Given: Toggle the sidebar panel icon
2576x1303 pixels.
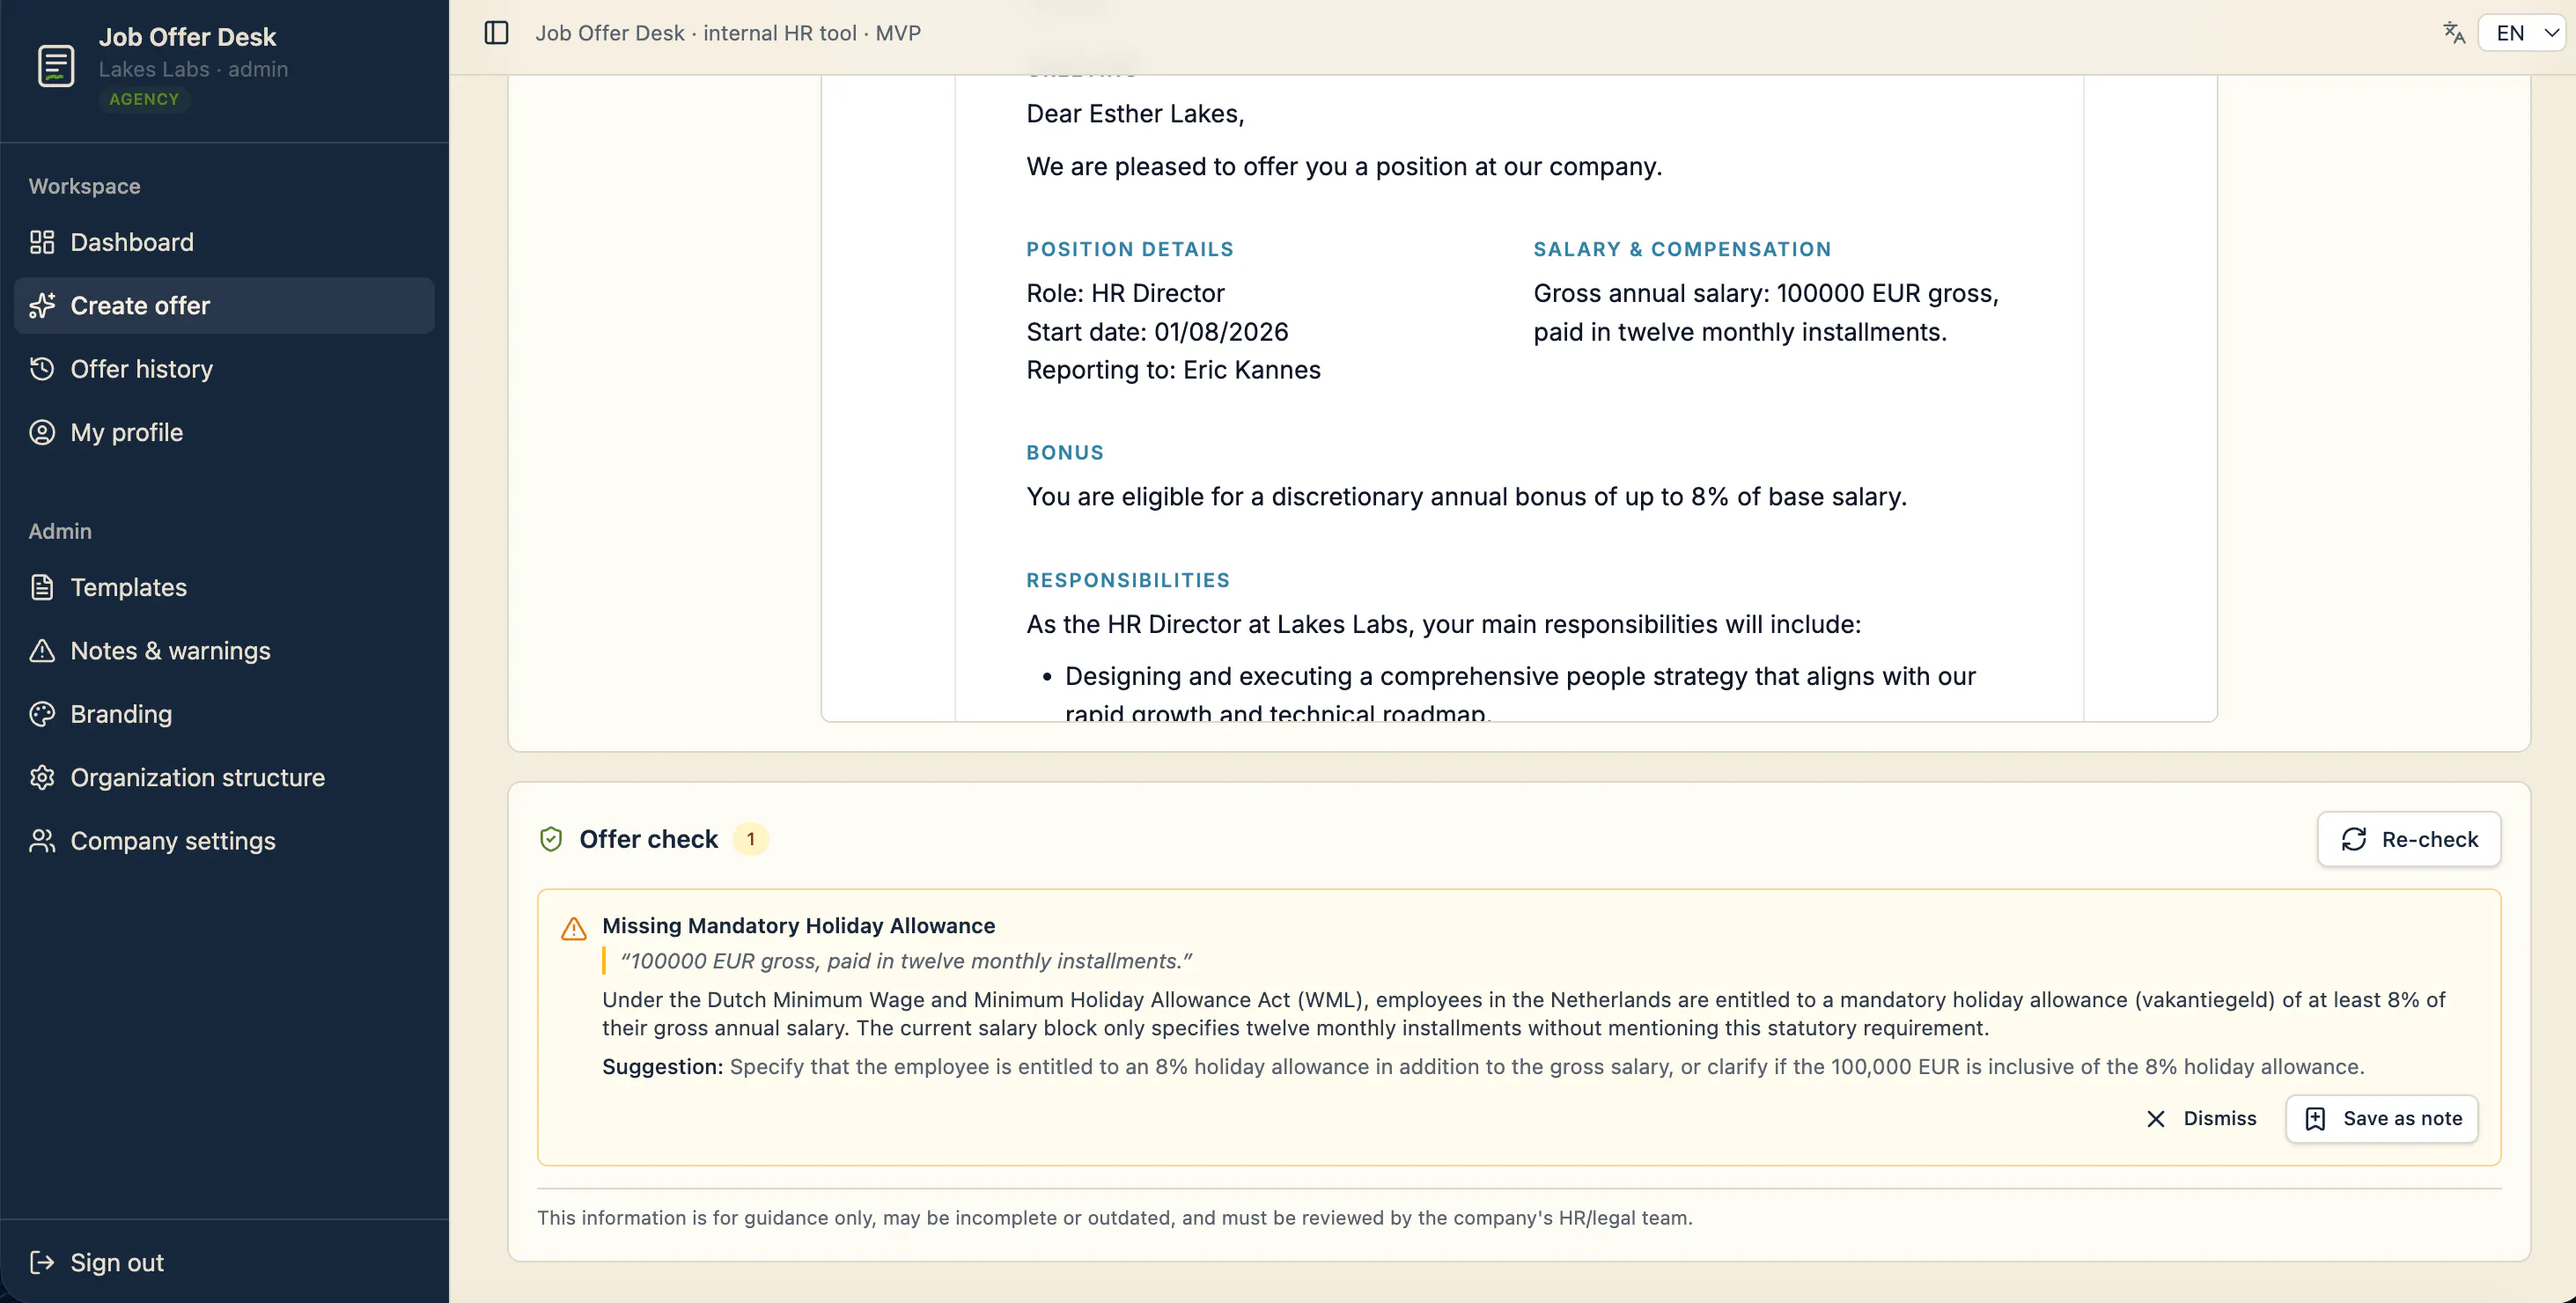Looking at the screenshot, I should (496, 33).
